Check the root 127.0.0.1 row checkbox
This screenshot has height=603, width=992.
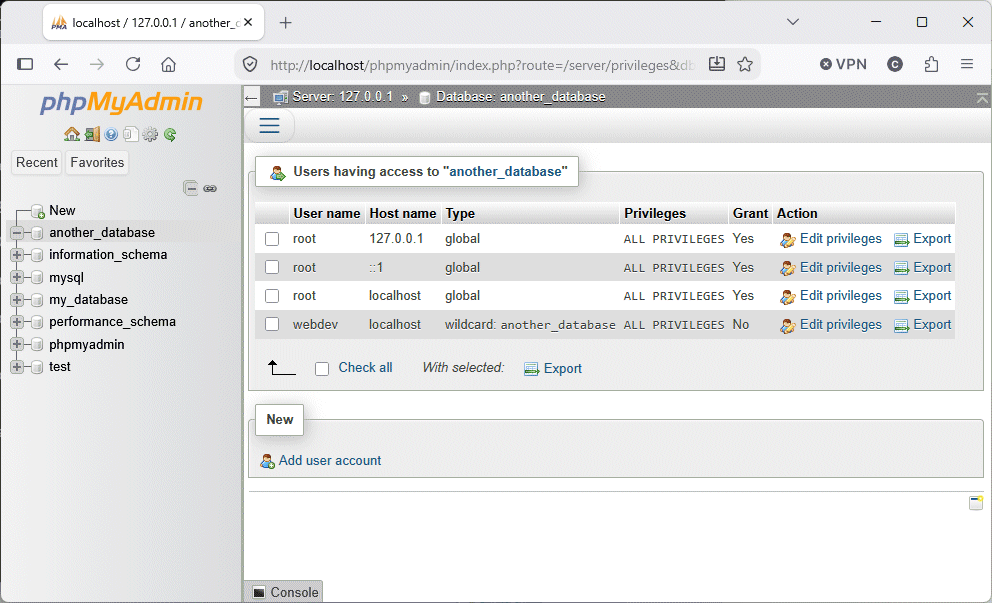click(x=272, y=239)
